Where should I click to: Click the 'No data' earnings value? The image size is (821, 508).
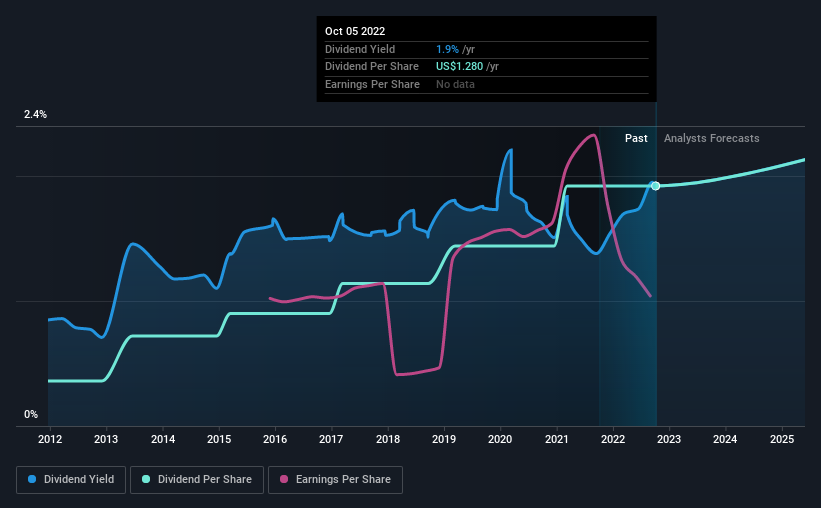tap(456, 84)
